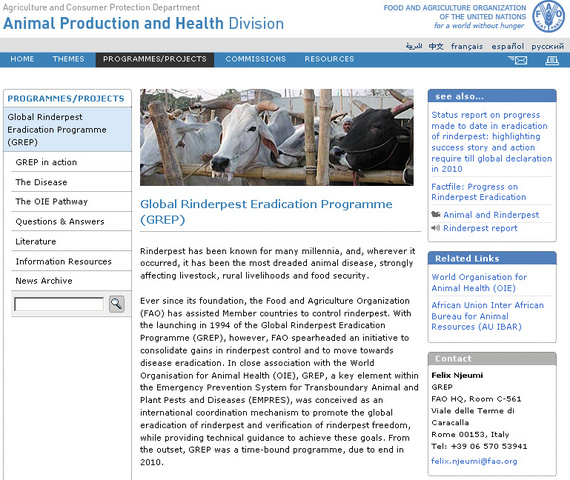Click Animal Production and Health Division title
This screenshot has height=480, width=570.
pos(144,23)
